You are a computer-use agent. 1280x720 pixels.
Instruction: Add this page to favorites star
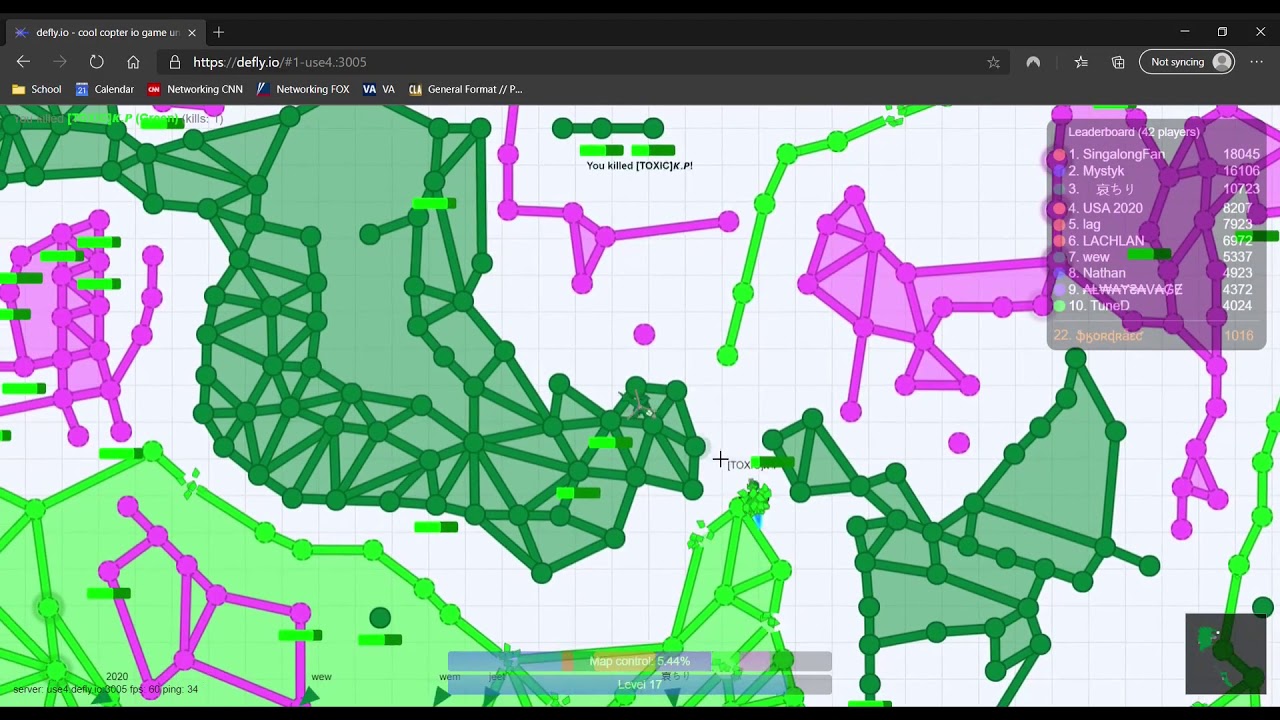tap(993, 62)
